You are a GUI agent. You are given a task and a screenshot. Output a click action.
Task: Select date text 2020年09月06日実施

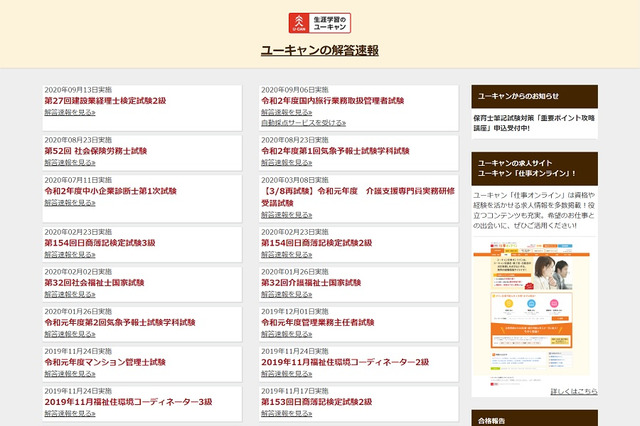coord(295,90)
